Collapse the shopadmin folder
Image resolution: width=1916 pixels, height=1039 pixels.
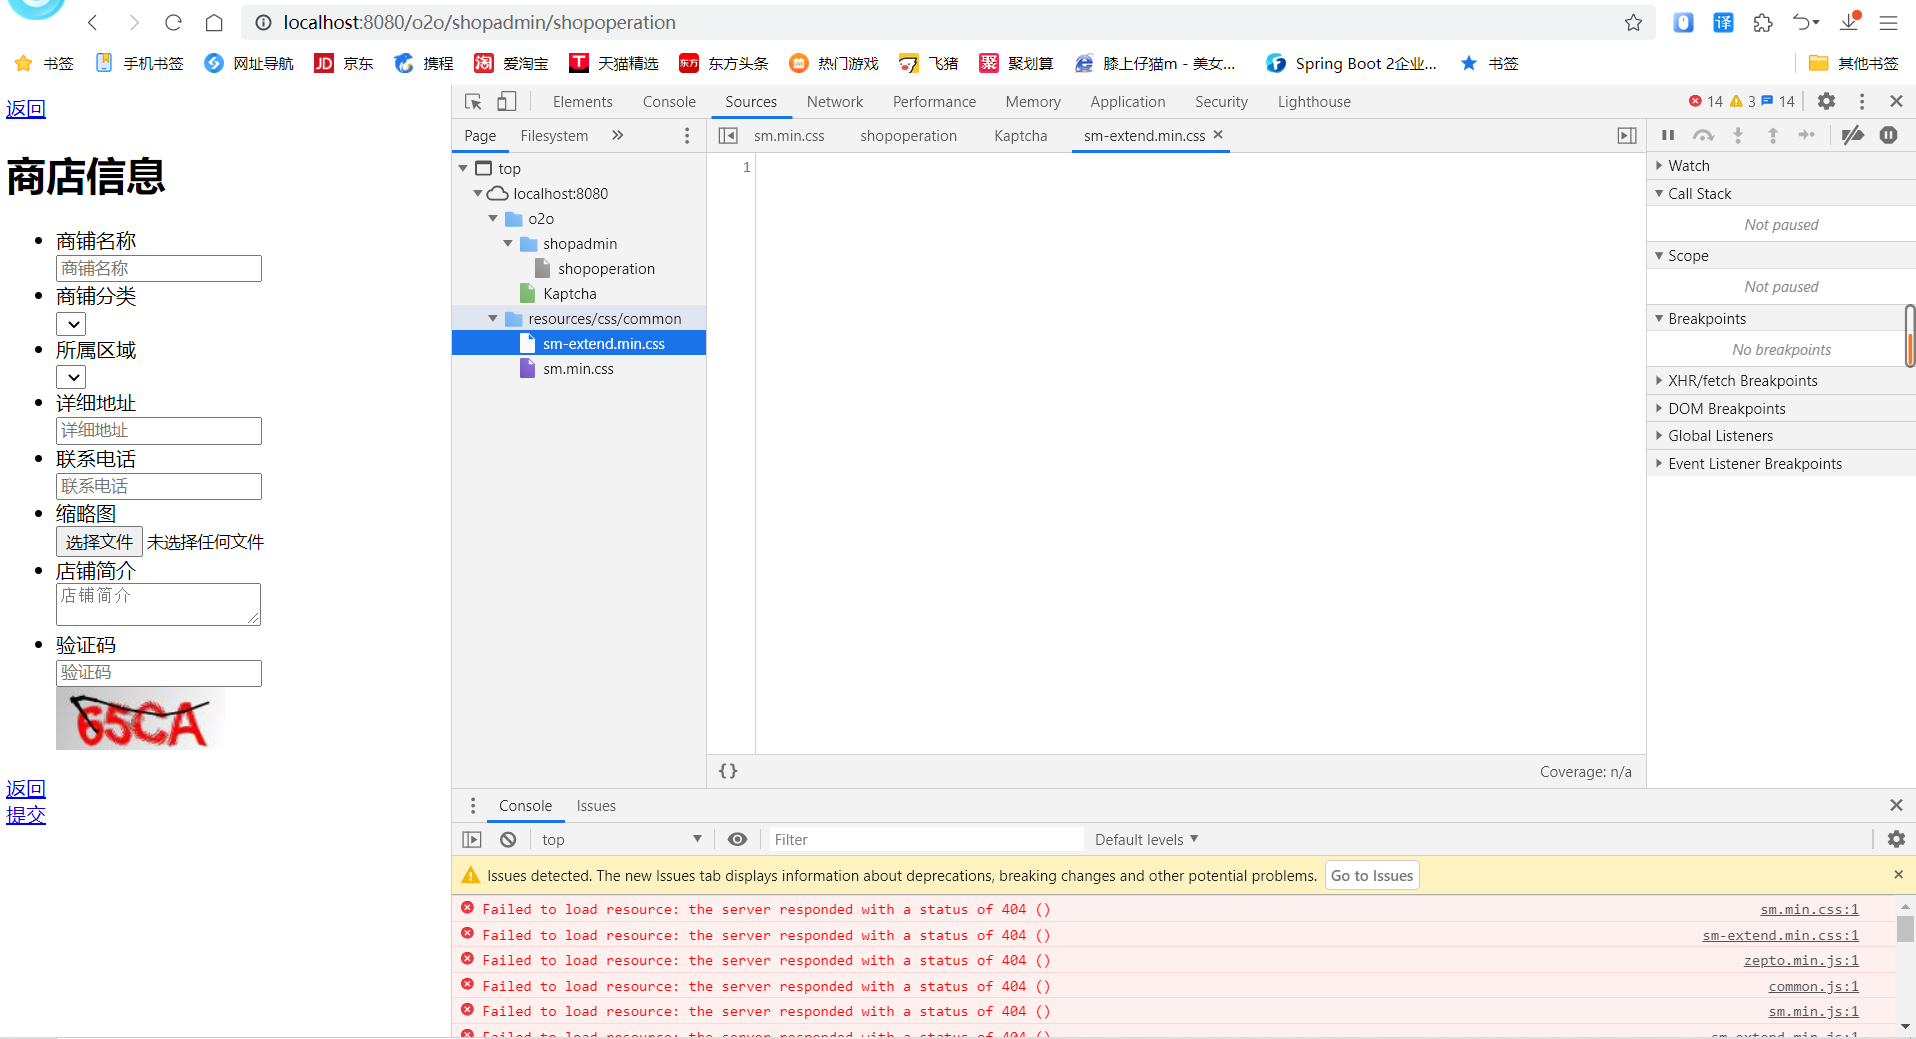tap(508, 243)
